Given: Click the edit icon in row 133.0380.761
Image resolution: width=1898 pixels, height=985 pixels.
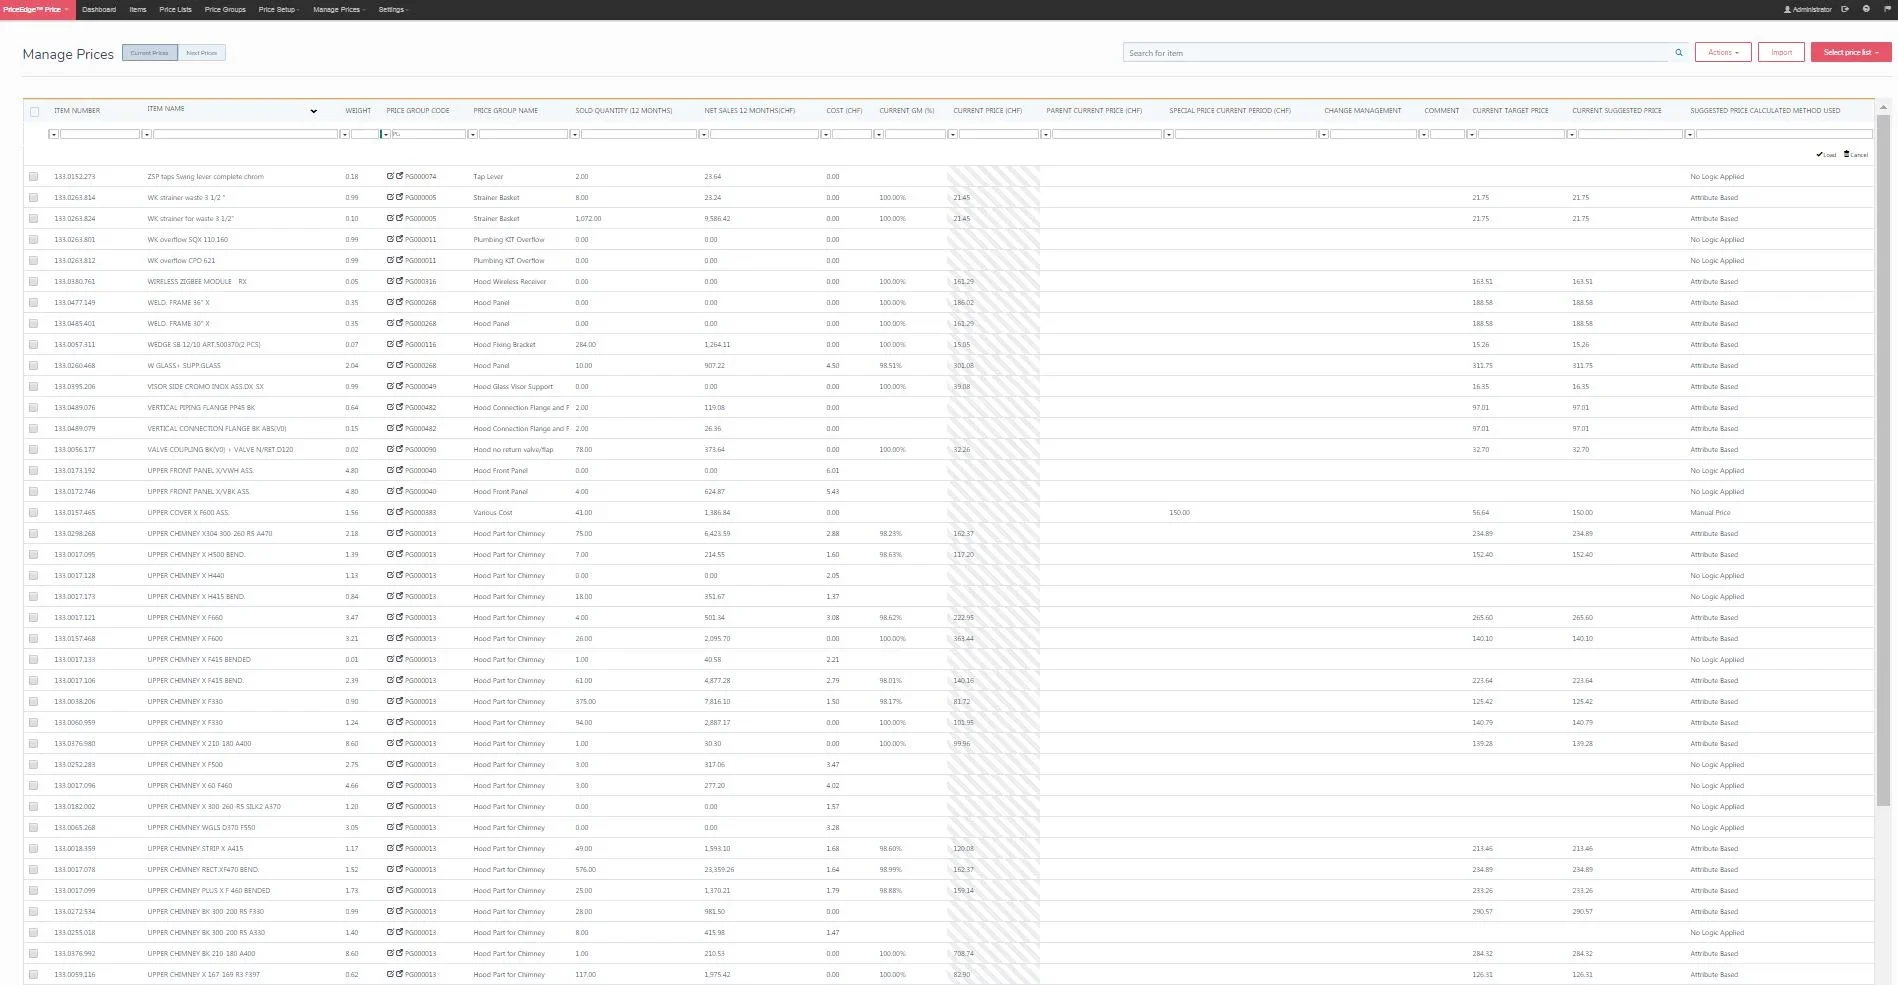Looking at the screenshot, I should click(390, 281).
